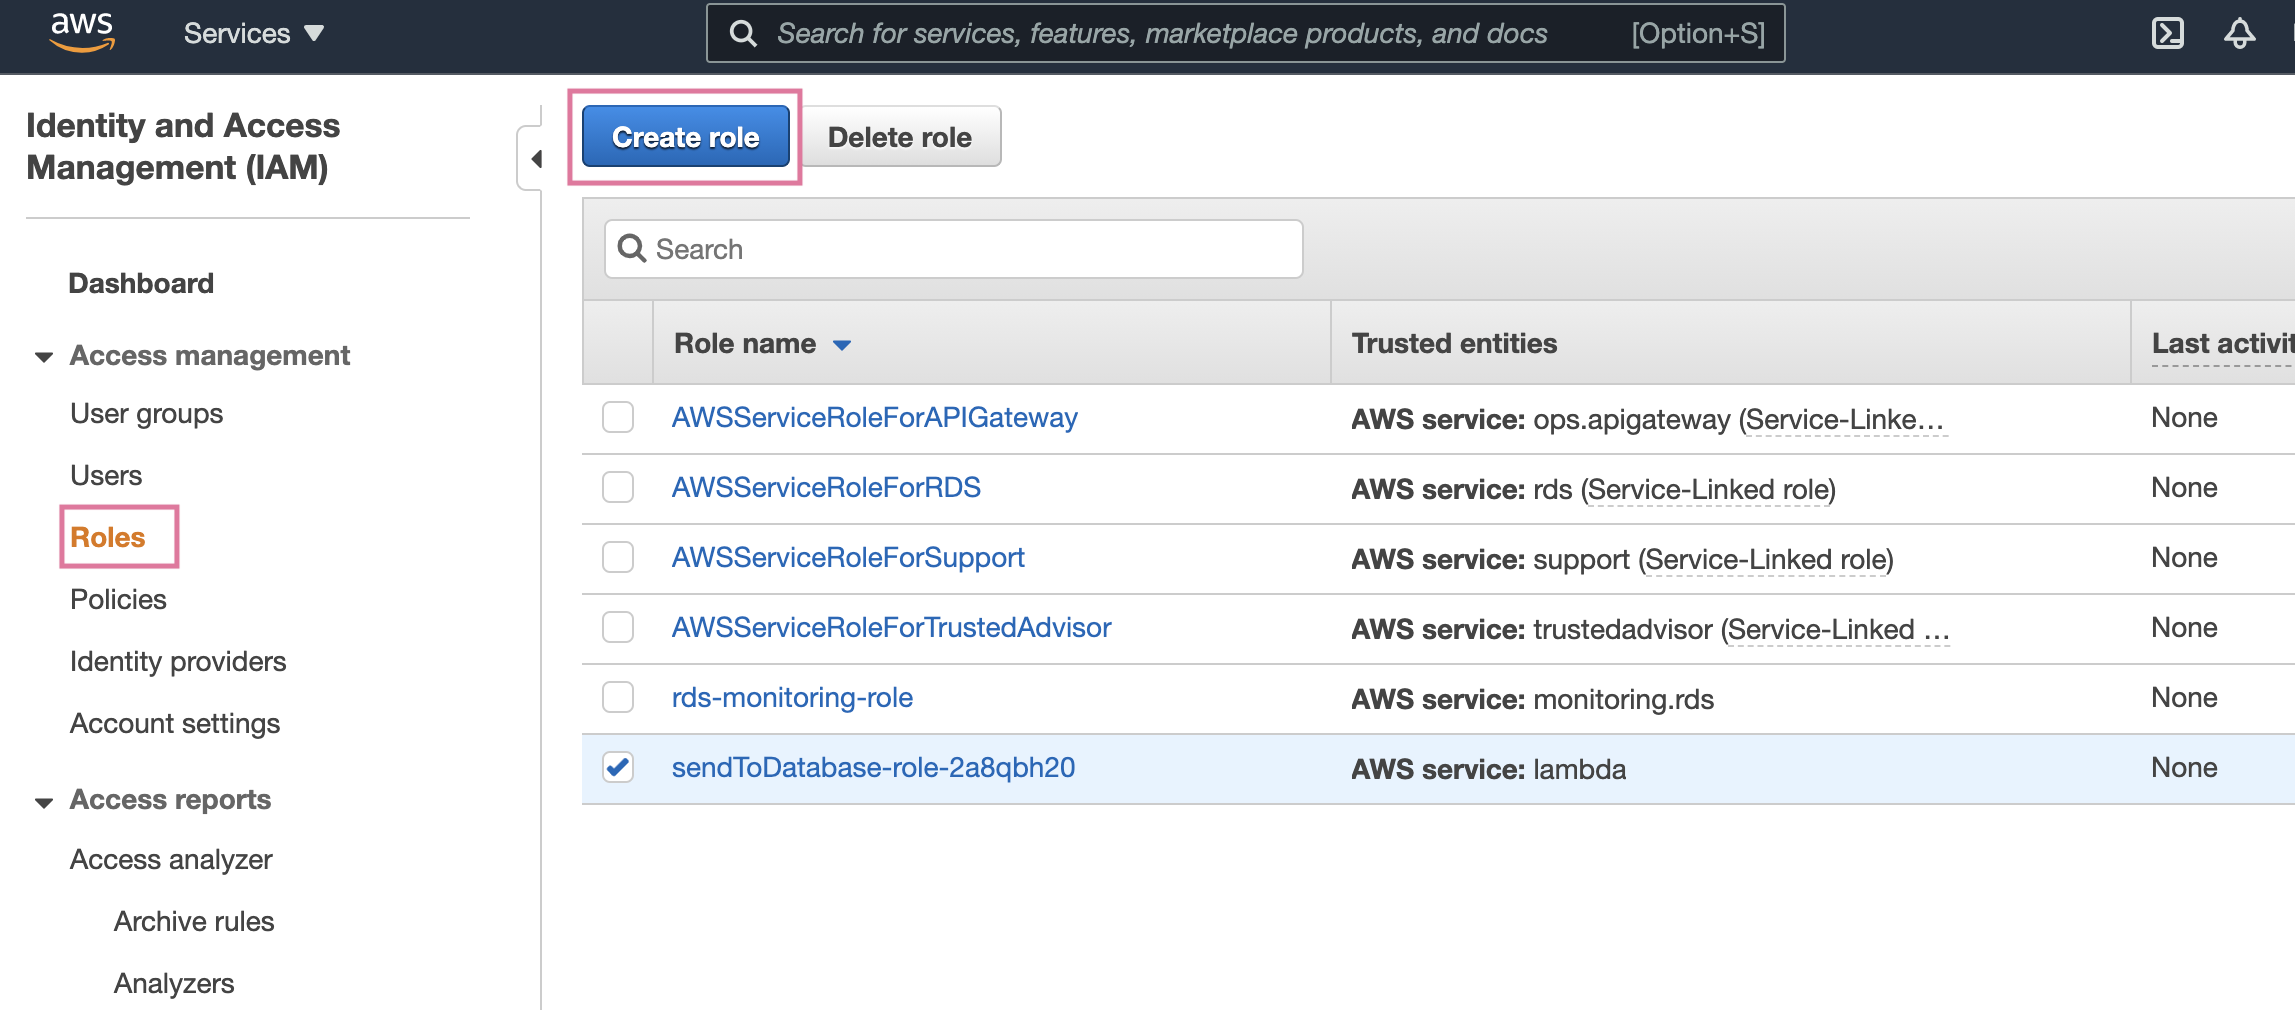Image resolution: width=2295 pixels, height=1010 pixels.
Task: Collapse the Access management section
Action: (44, 357)
